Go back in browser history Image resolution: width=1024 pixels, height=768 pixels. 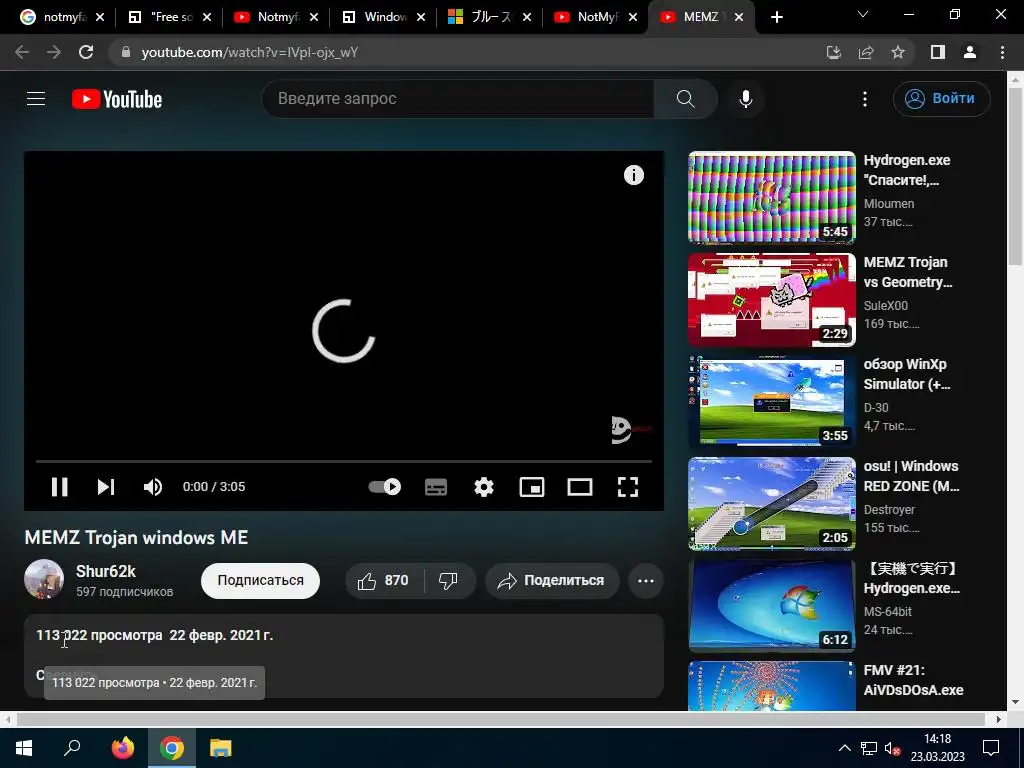coord(22,52)
